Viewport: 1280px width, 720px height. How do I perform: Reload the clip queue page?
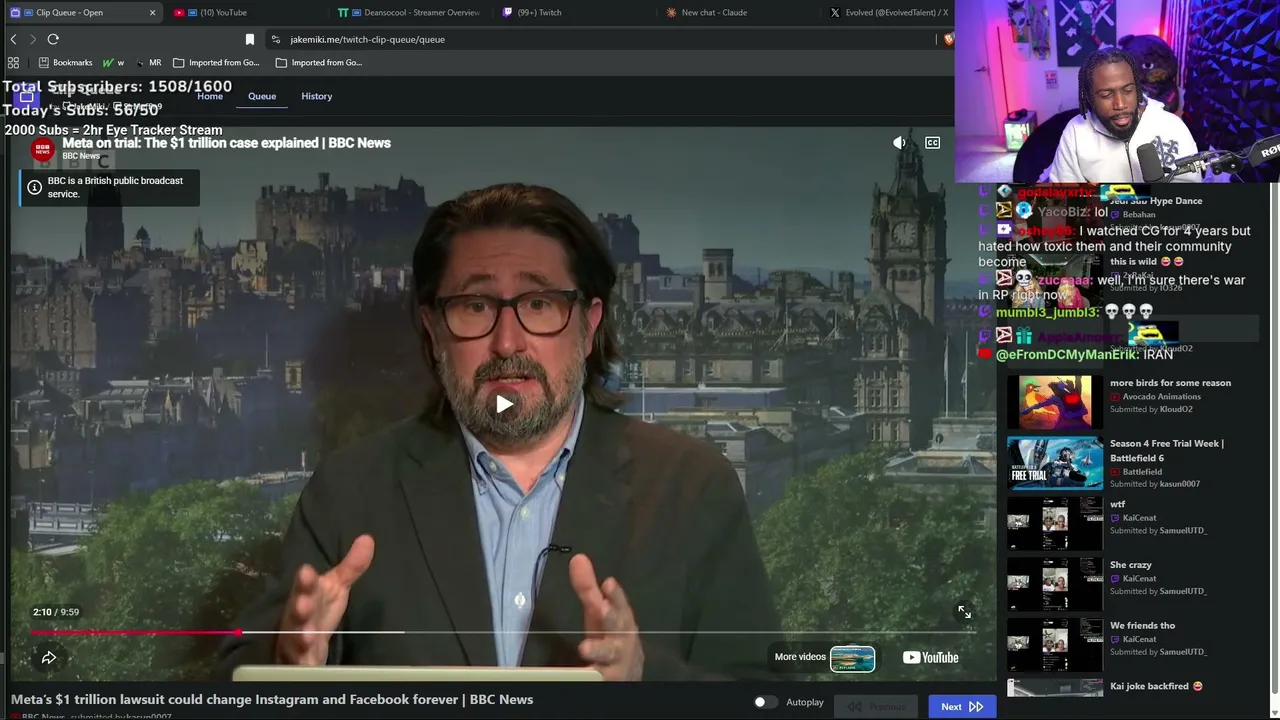click(x=53, y=39)
